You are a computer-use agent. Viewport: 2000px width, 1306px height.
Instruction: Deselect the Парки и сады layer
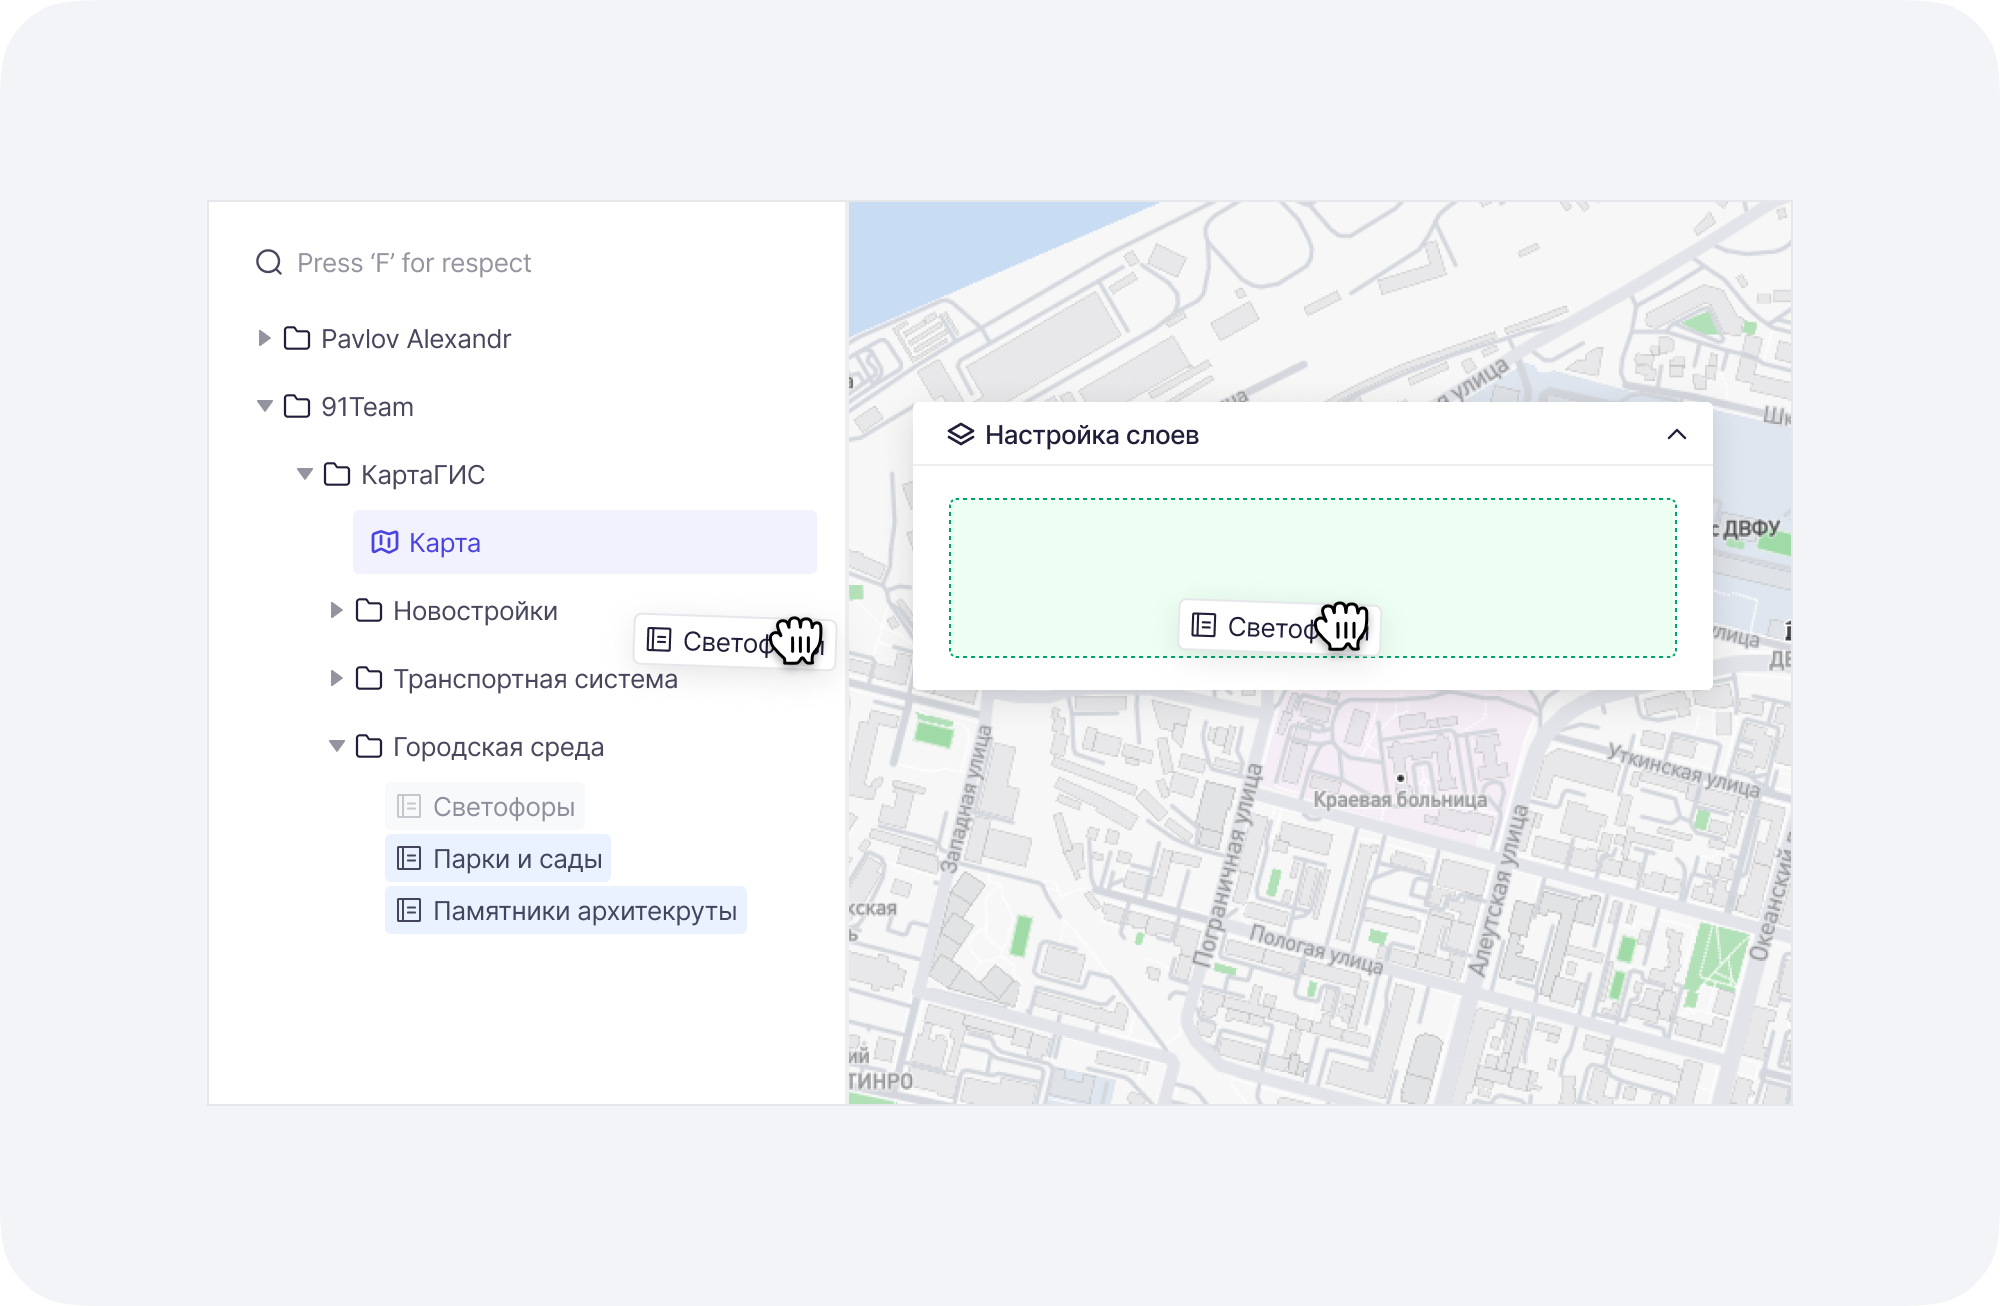[x=516, y=857]
